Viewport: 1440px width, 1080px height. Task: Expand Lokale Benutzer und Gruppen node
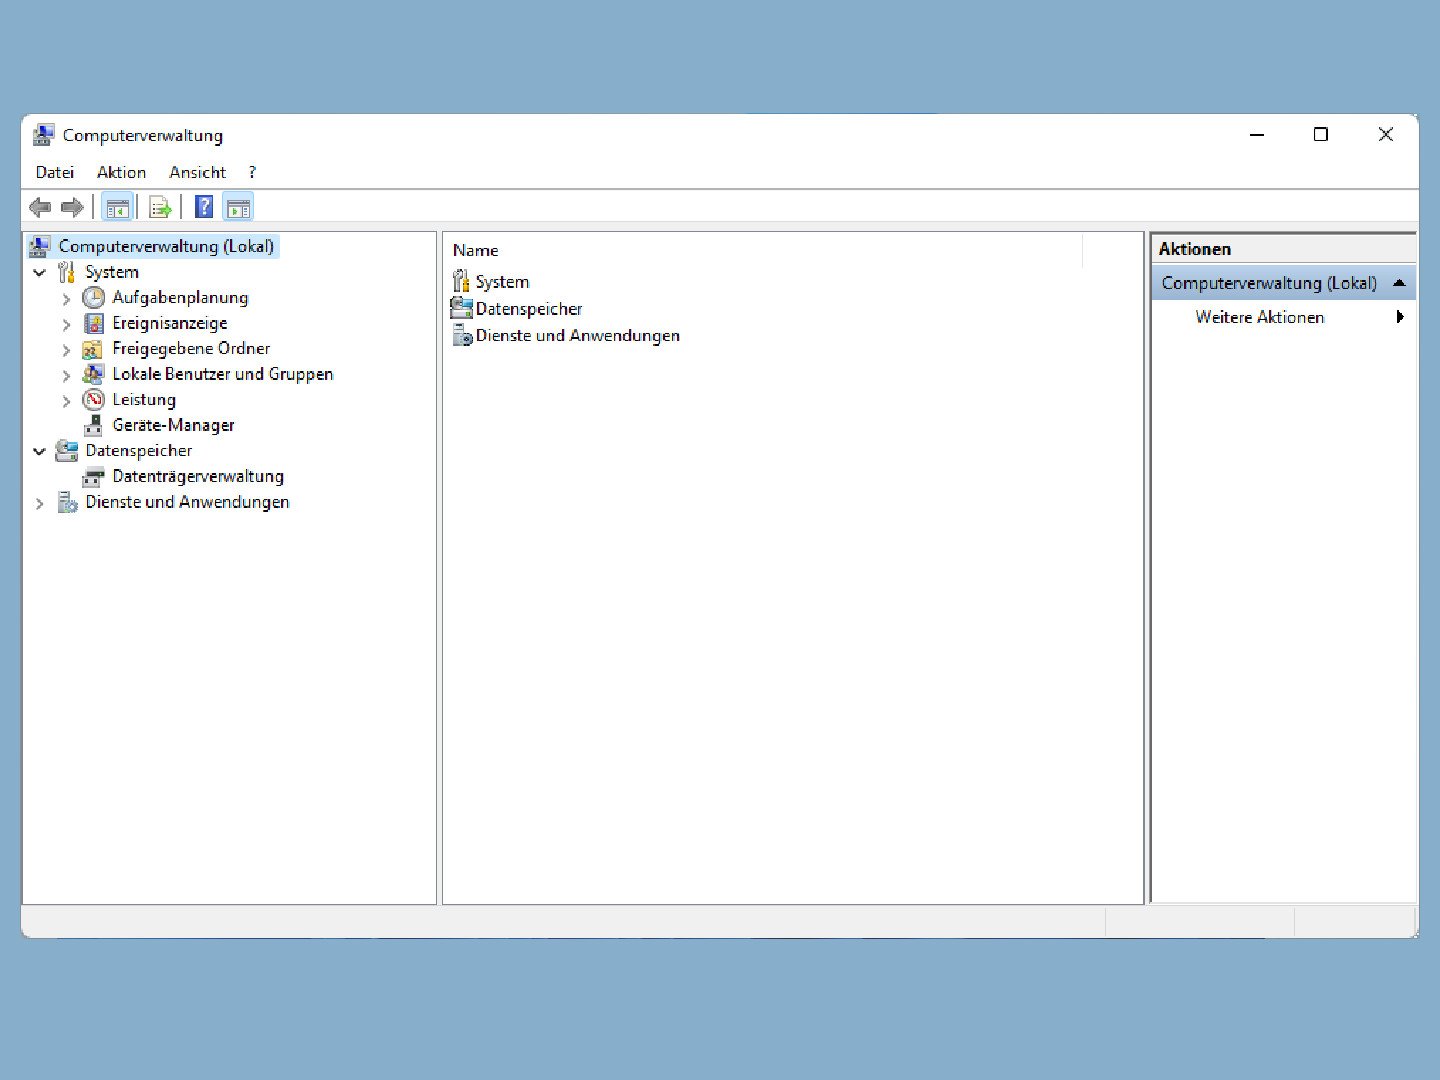[66, 375]
